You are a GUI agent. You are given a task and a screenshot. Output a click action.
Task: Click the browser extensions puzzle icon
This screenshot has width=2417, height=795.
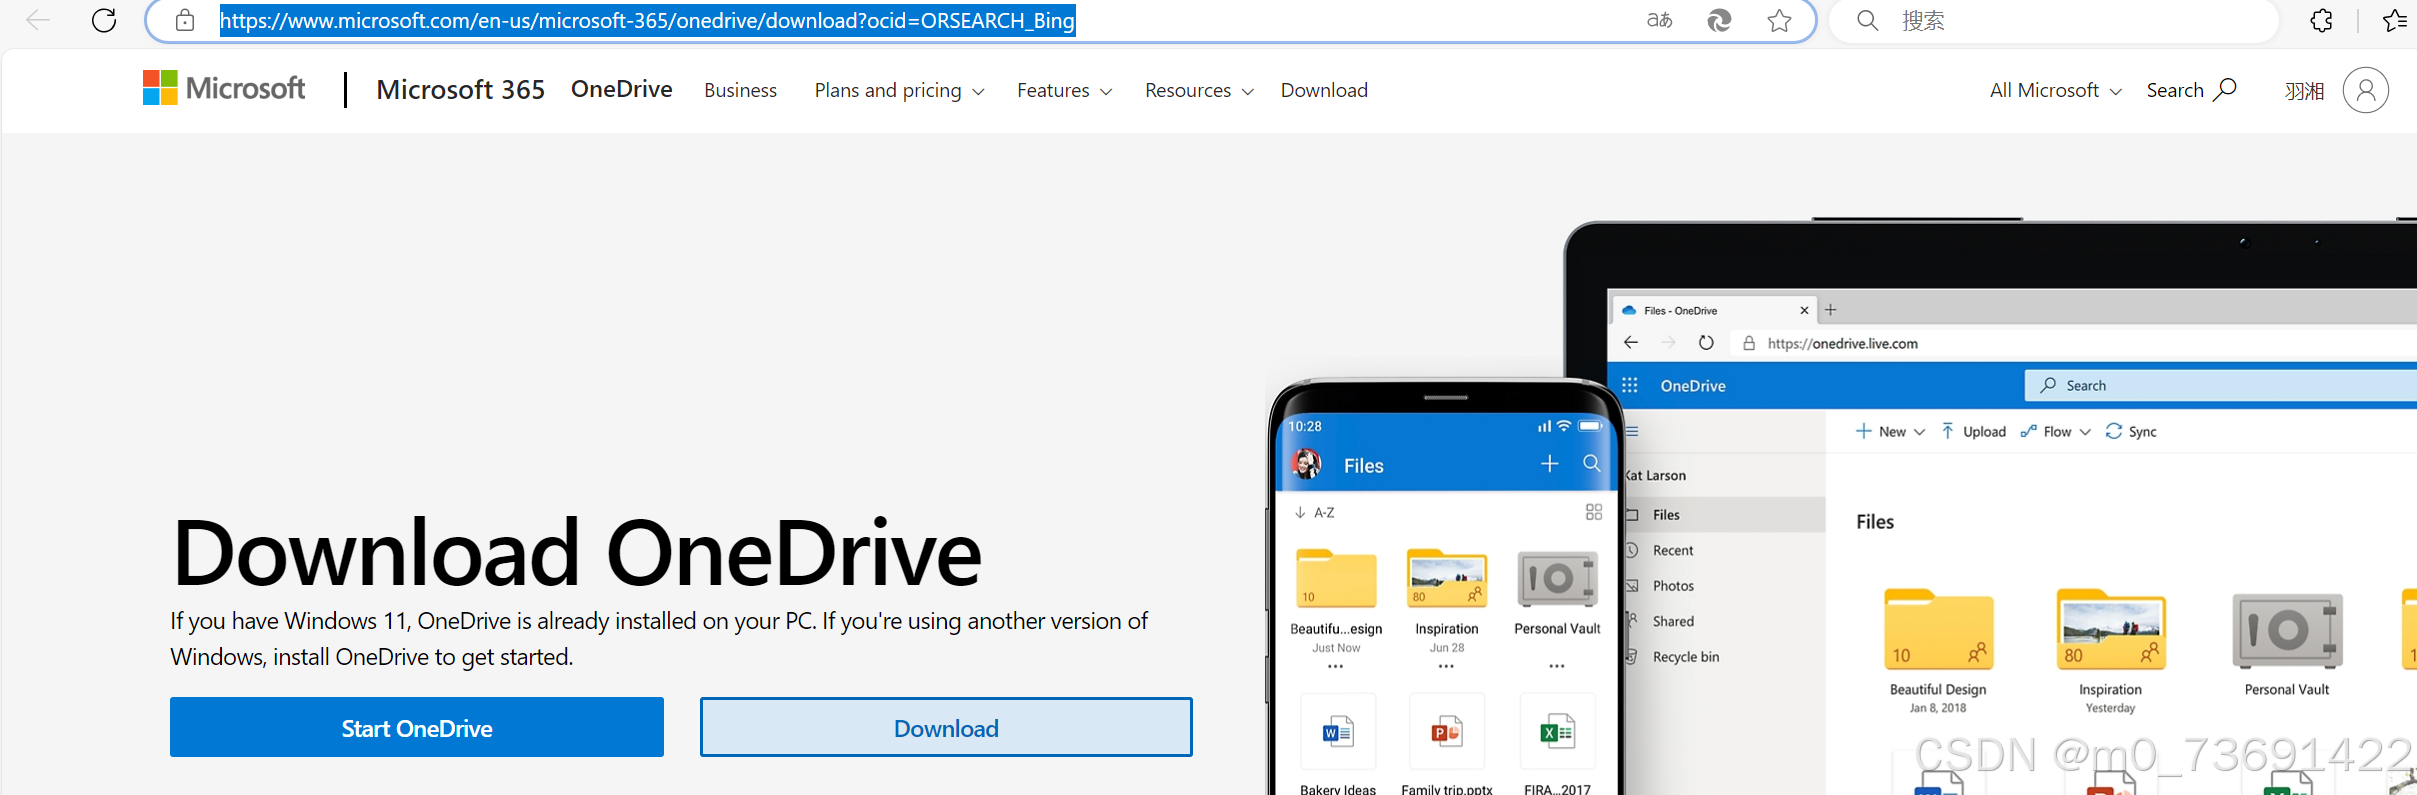click(2321, 20)
